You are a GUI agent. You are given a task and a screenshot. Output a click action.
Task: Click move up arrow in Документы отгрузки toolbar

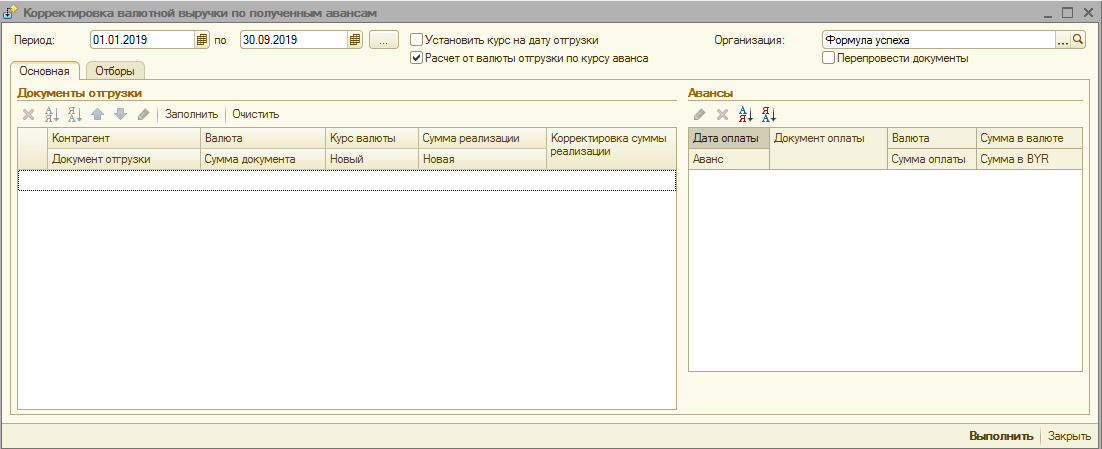97,114
